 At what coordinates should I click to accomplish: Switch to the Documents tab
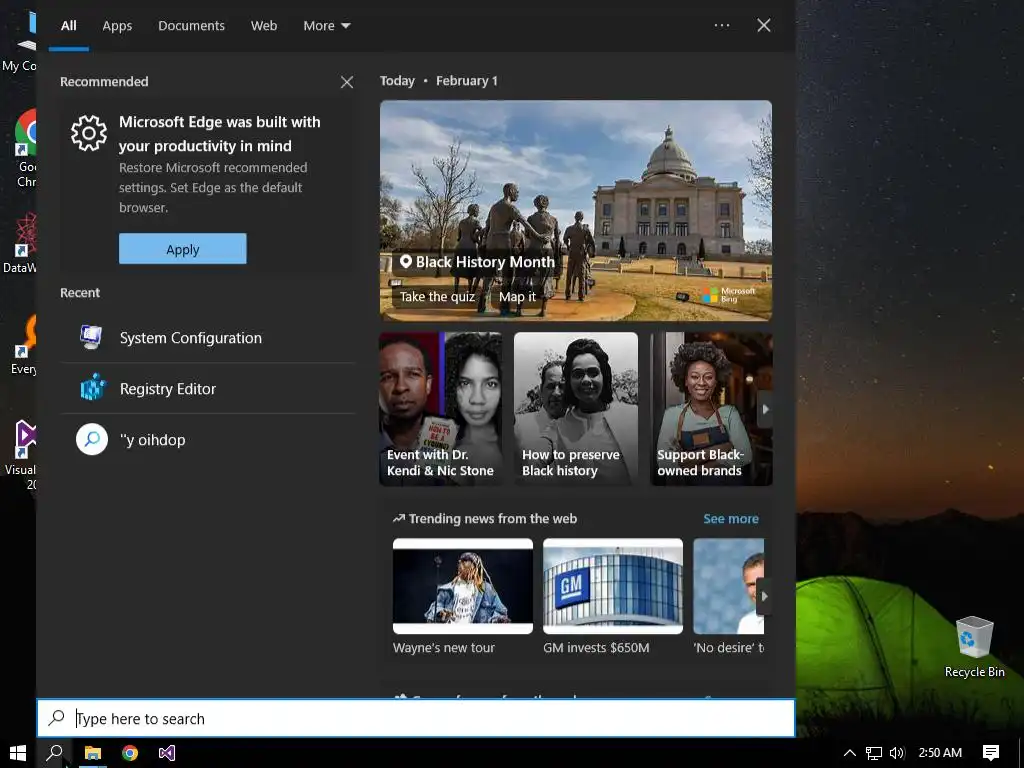(191, 25)
